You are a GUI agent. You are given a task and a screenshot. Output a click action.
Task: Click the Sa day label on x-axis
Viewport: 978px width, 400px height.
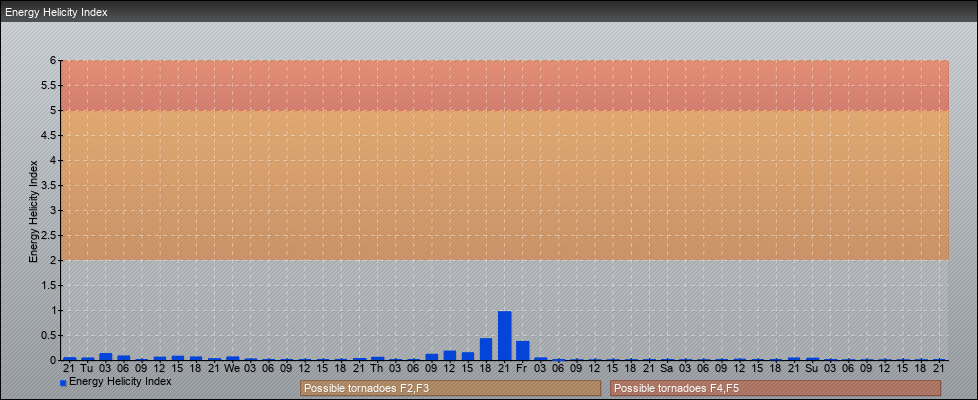coord(667,368)
